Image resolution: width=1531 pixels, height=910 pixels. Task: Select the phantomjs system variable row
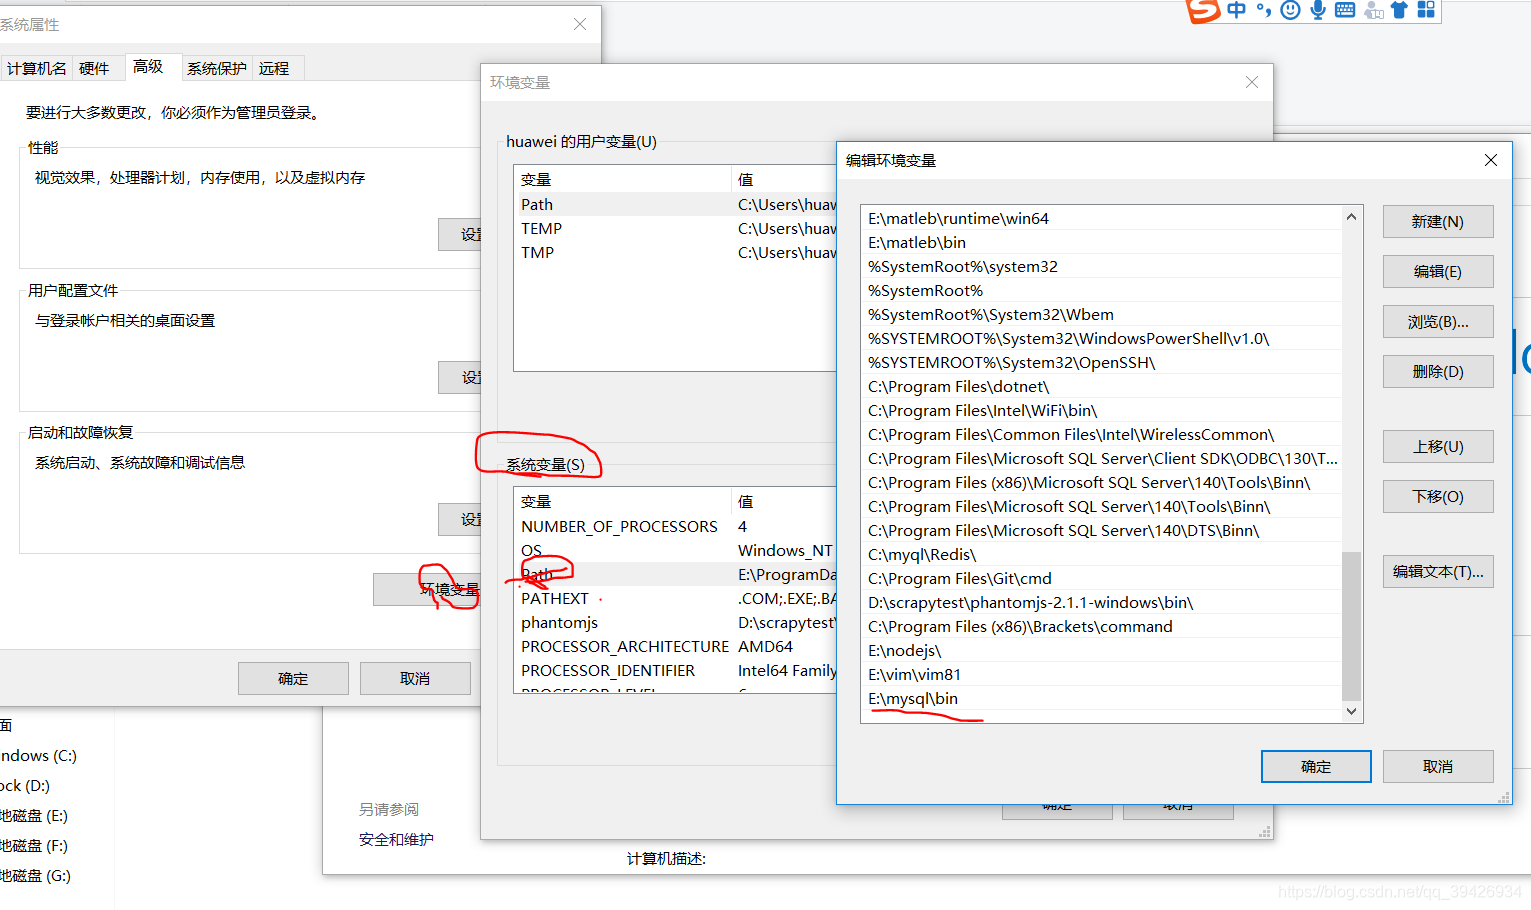coord(676,622)
